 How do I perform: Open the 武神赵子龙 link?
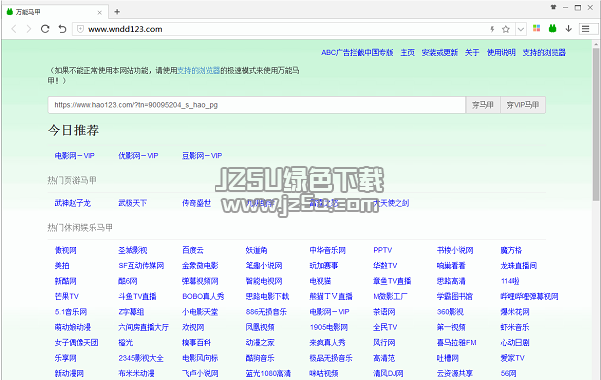pyautogui.click(x=72, y=203)
